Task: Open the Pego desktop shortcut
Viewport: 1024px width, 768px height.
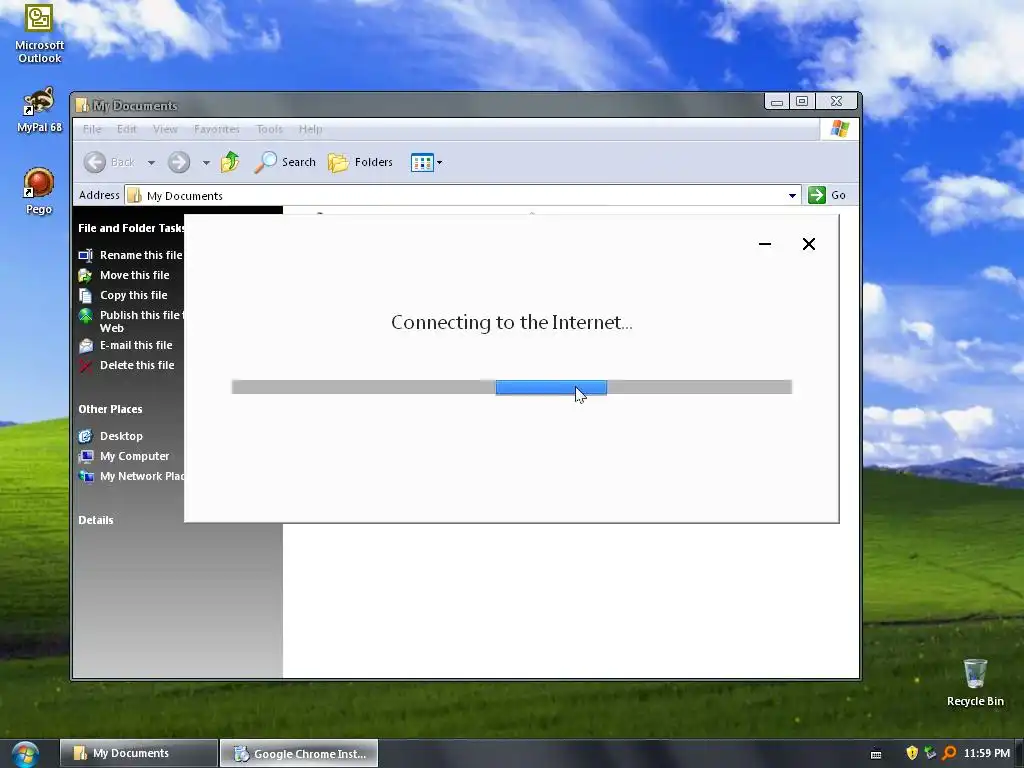Action: tap(39, 191)
